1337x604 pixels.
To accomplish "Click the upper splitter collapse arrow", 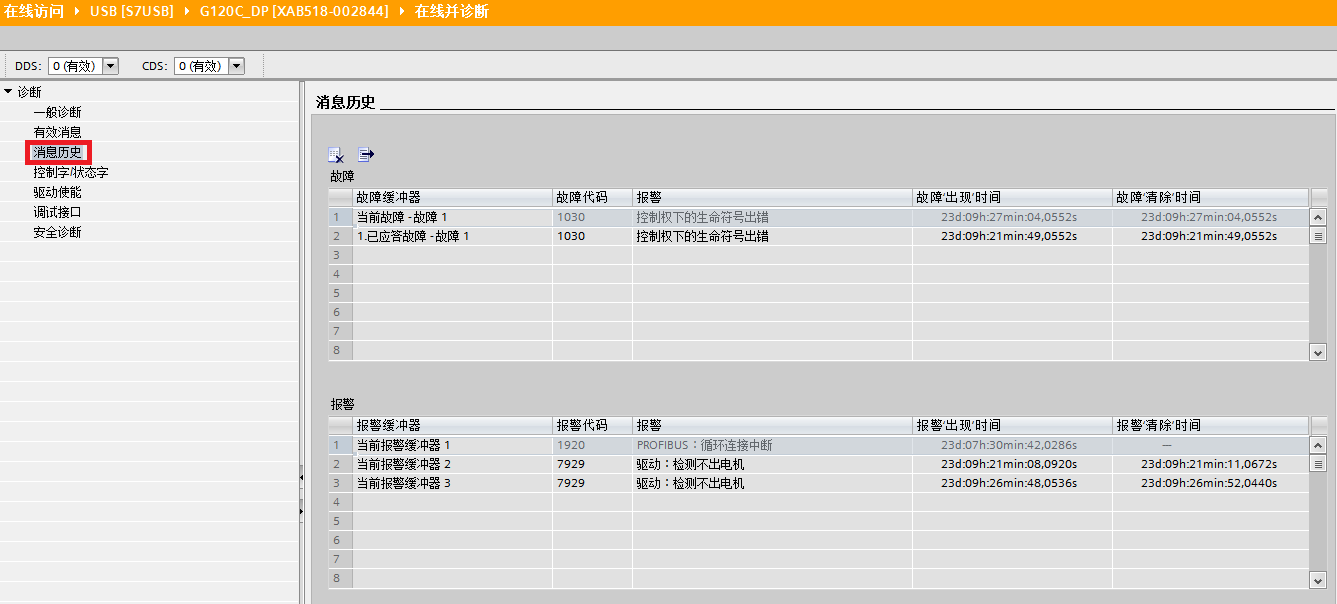I will point(301,479).
